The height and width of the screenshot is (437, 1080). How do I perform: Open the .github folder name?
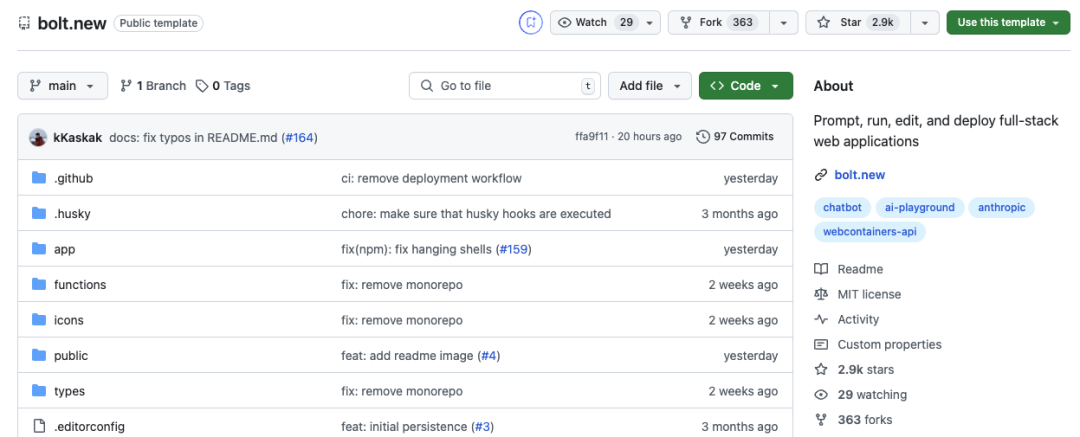point(73,179)
